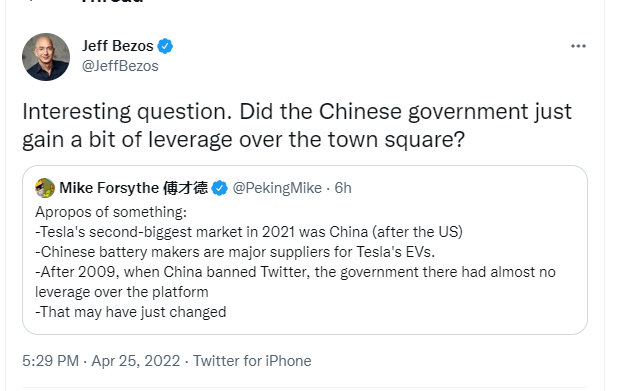Click Jeff Bezos verified badge icon

(165, 46)
